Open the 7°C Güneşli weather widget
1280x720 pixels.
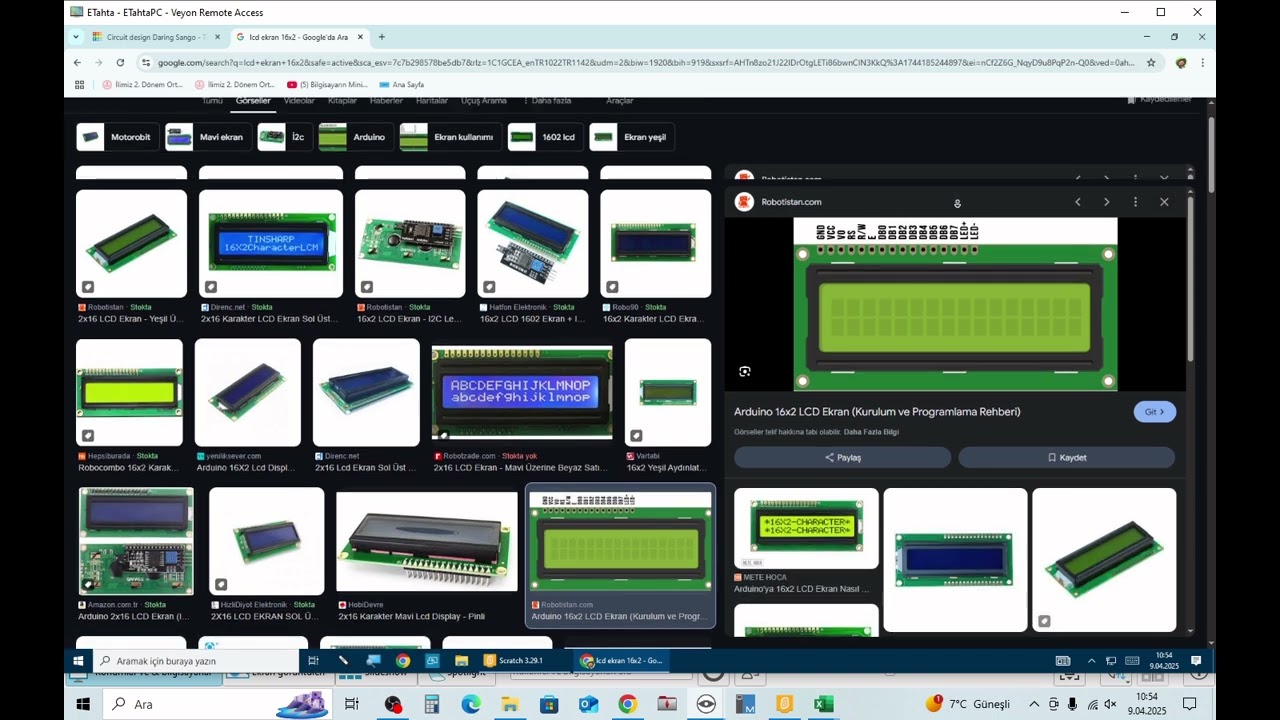click(x=968, y=704)
